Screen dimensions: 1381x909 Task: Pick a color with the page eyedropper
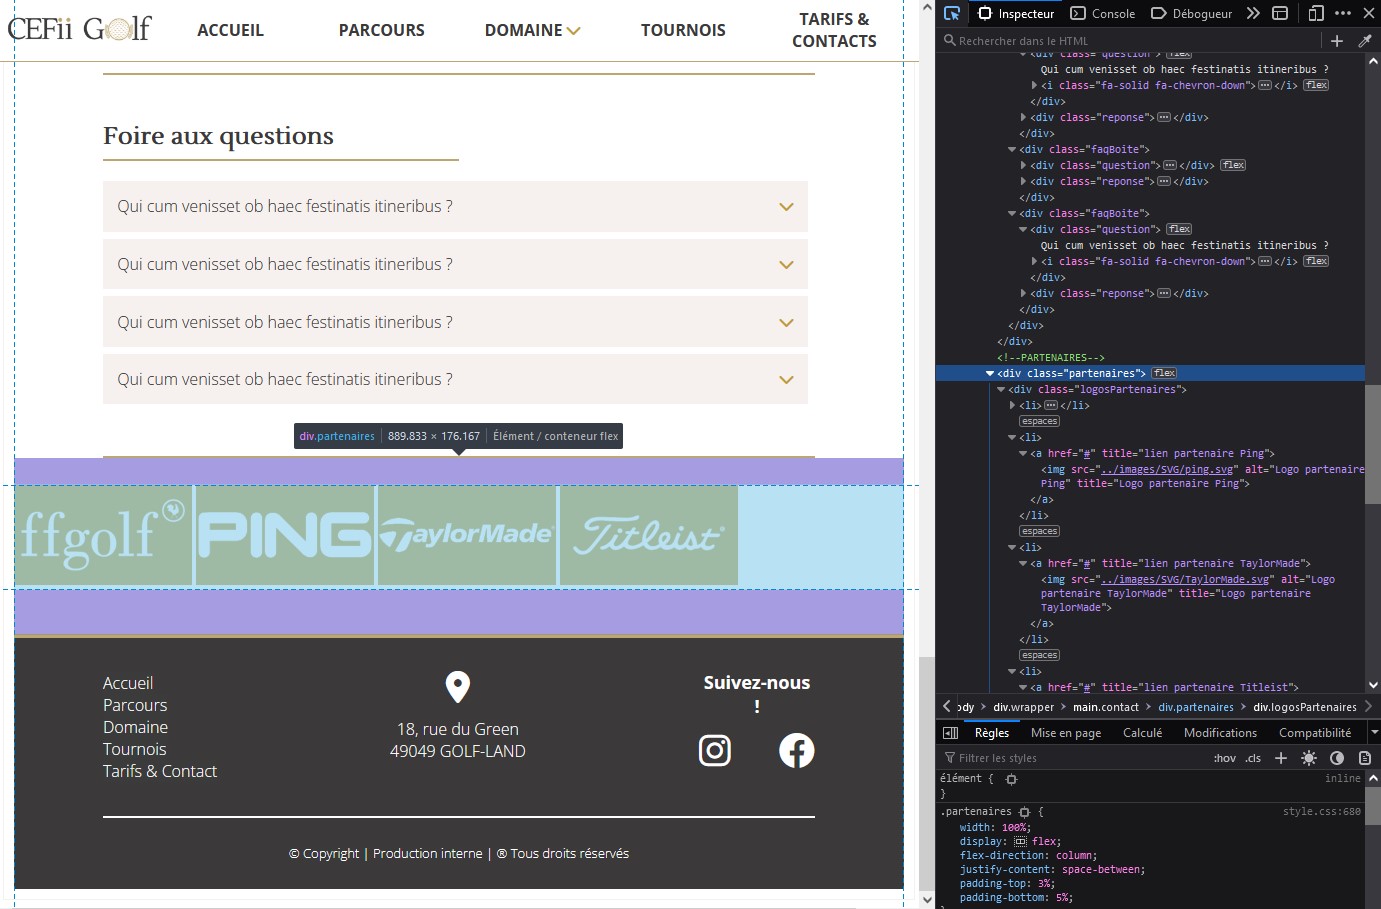click(1365, 41)
